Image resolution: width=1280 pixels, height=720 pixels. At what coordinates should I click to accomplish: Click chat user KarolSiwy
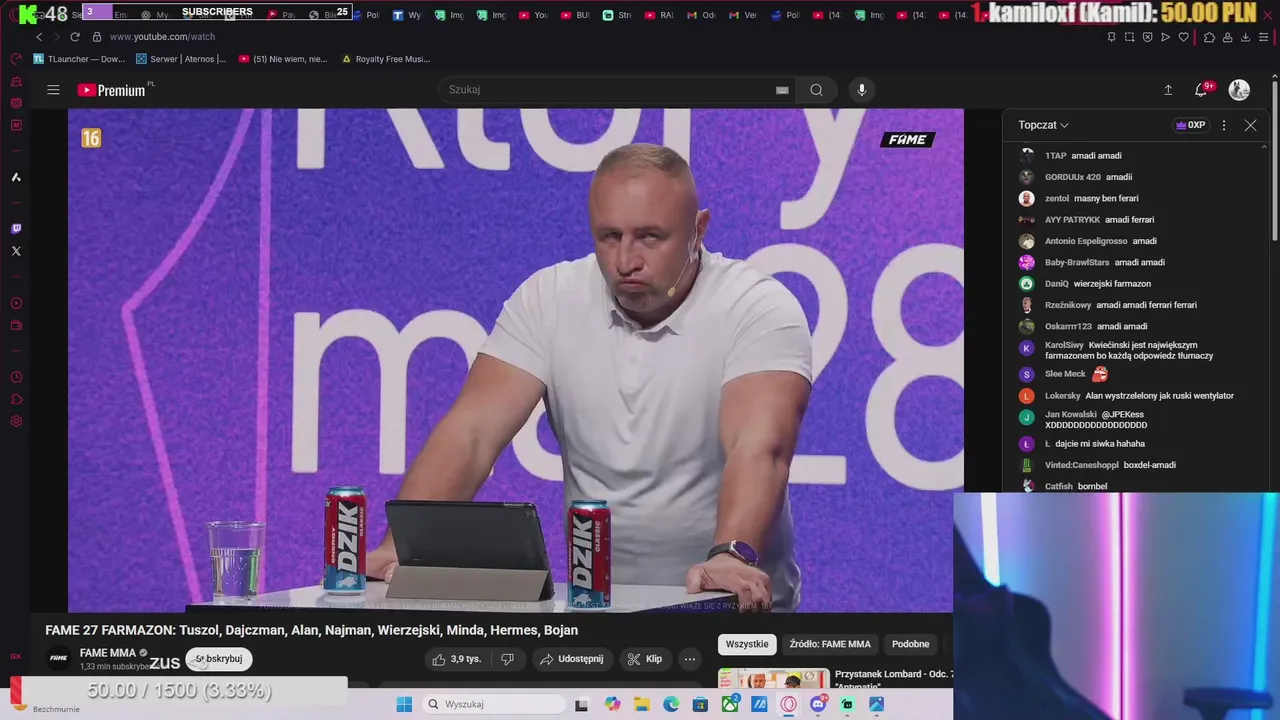pos(1064,345)
